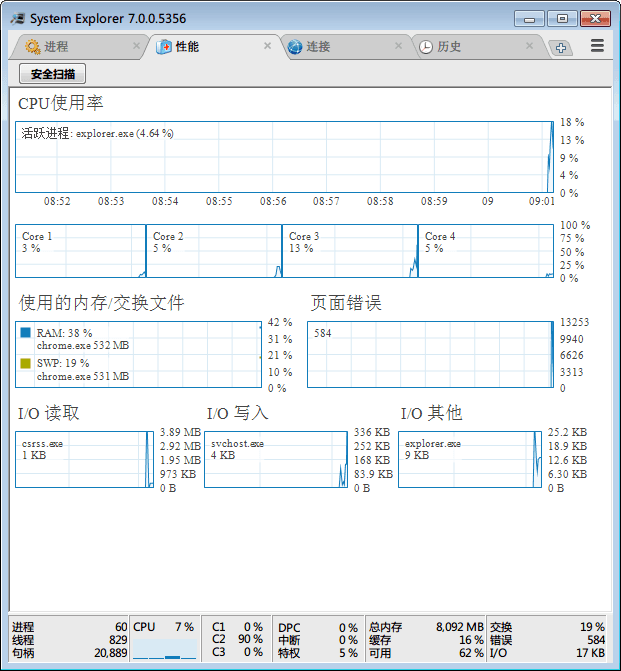This screenshot has height=671, width=621.
Task: Click the performance icon on 性能 tab
Action: point(163,47)
